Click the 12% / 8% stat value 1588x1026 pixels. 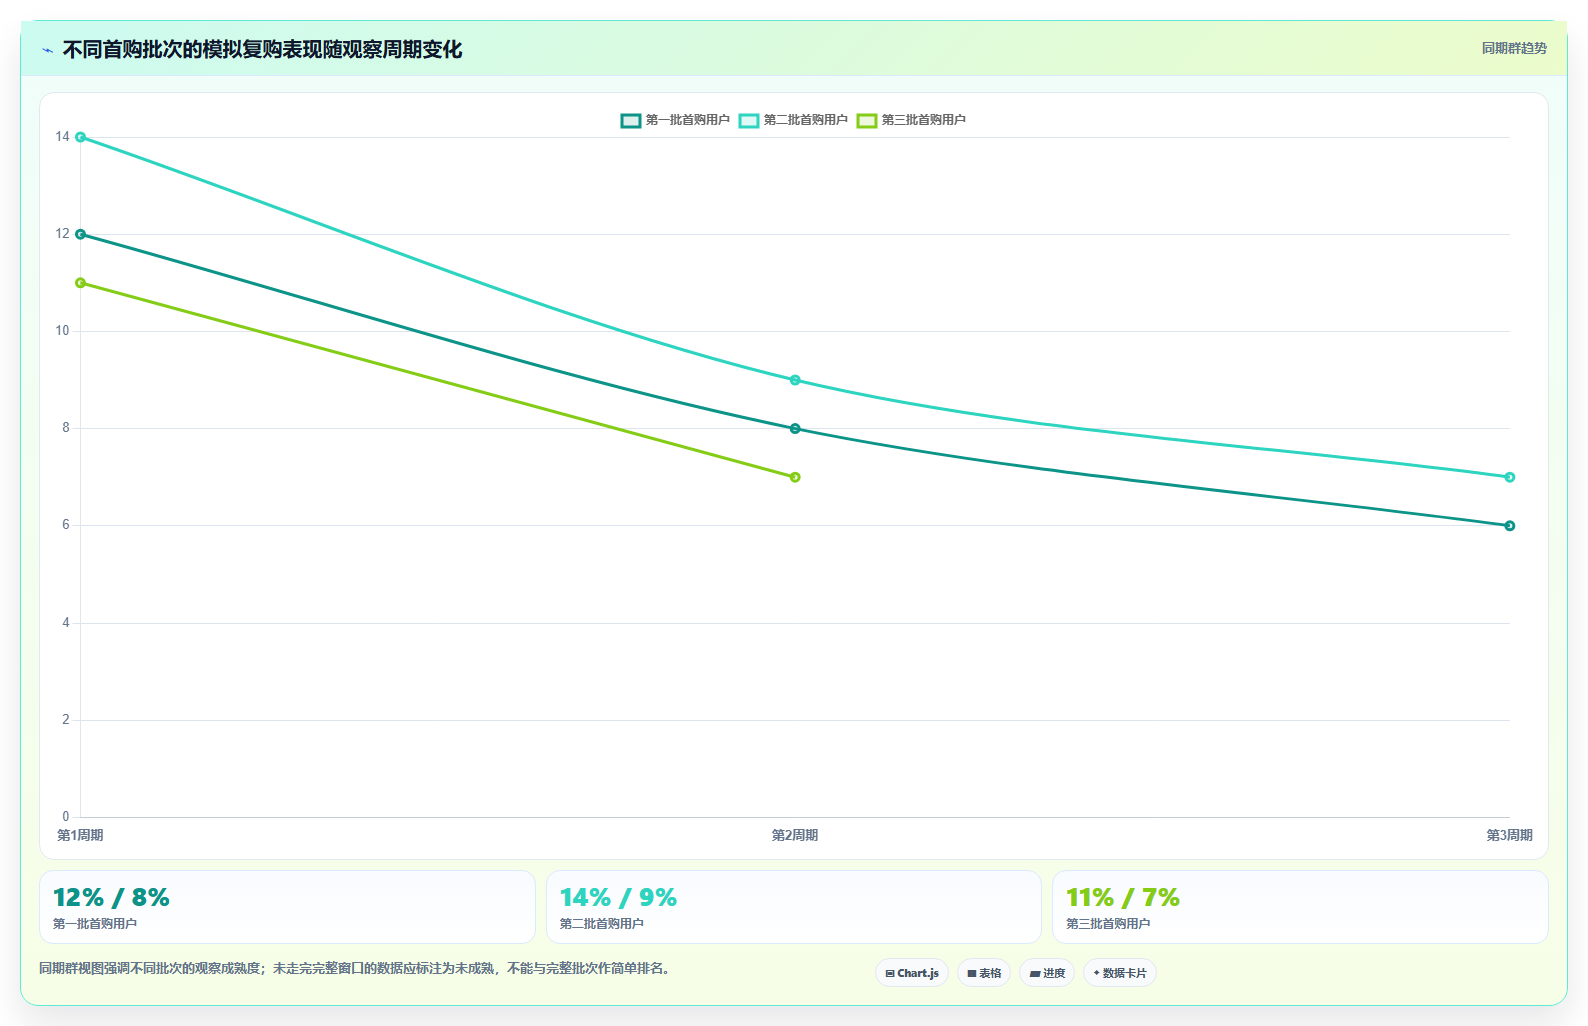point(111,897)
